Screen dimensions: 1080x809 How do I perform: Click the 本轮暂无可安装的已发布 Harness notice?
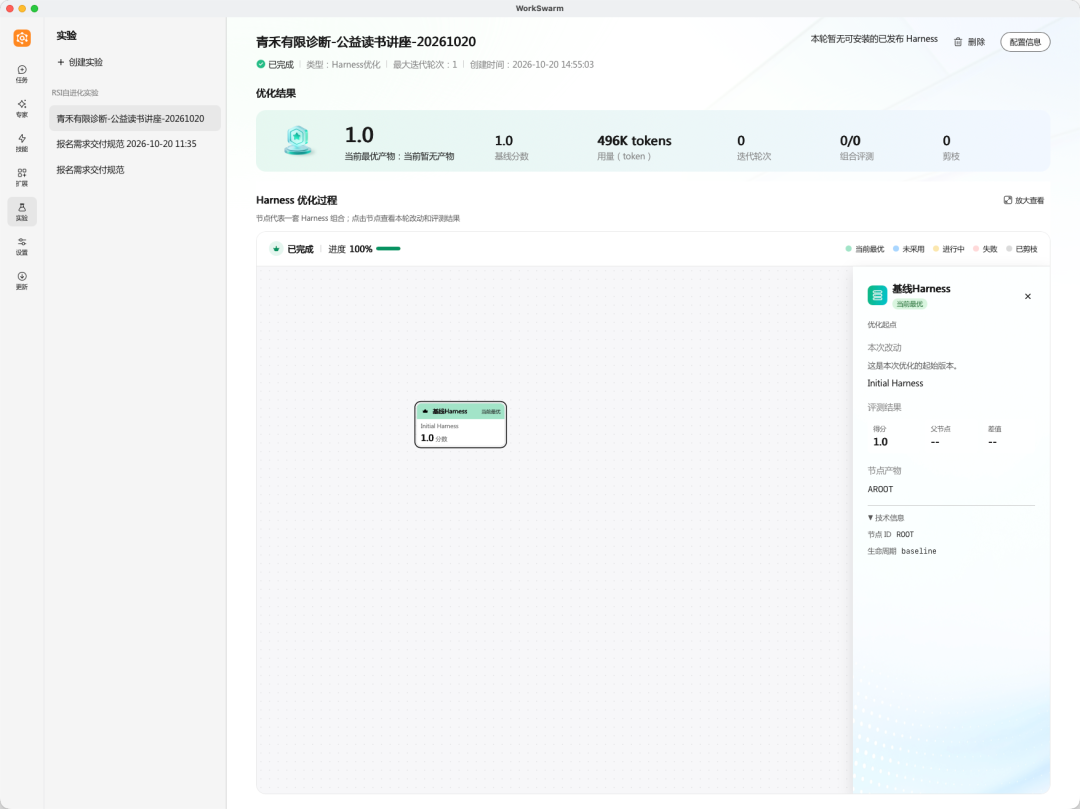(874, 39)
